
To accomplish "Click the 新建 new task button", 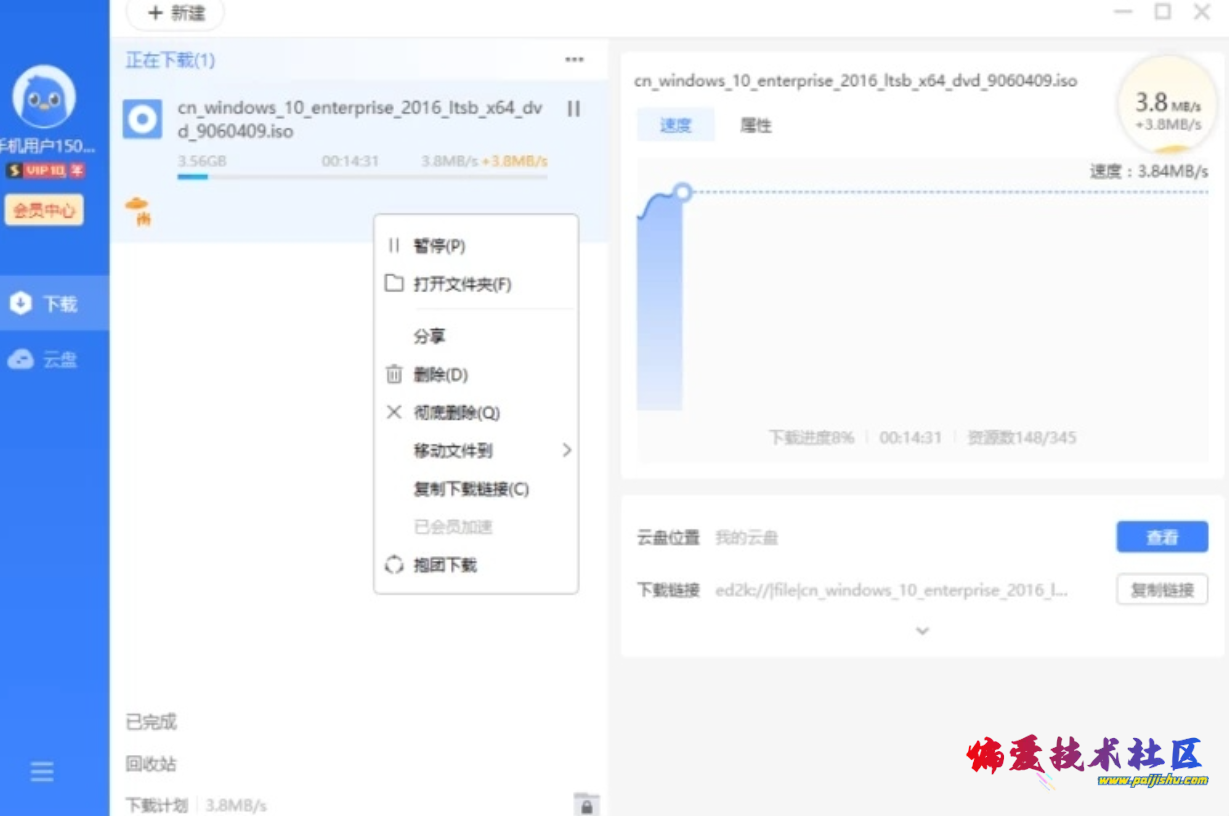I will click(175, 14).
